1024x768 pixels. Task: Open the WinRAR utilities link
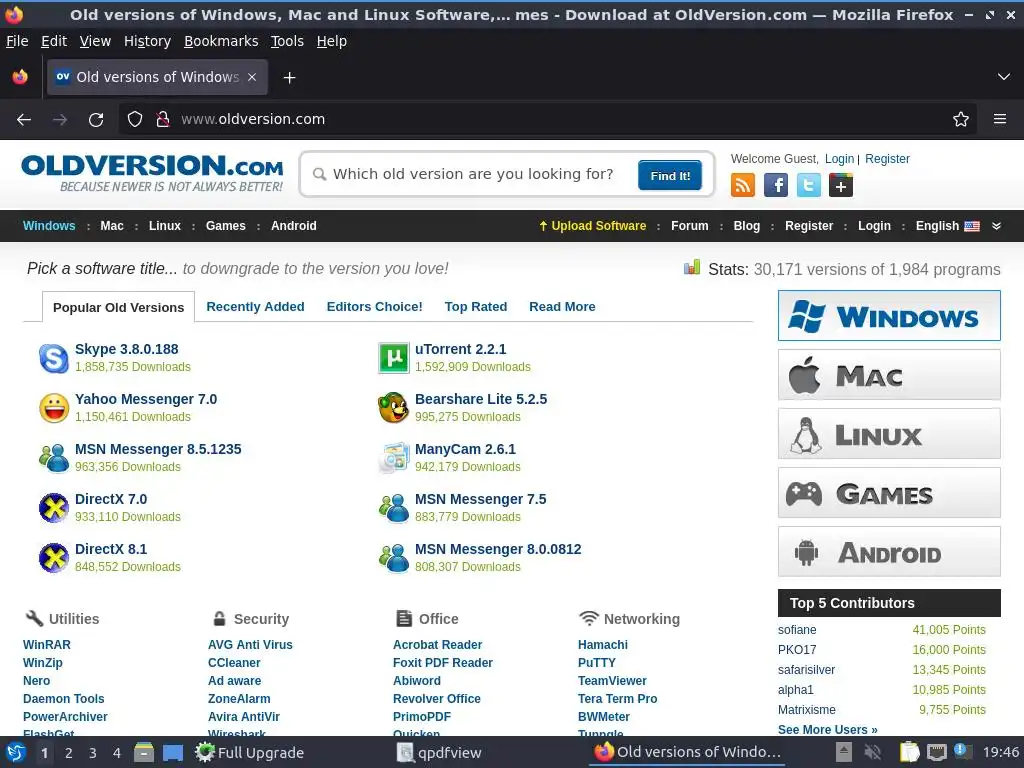tap(47, 645)
